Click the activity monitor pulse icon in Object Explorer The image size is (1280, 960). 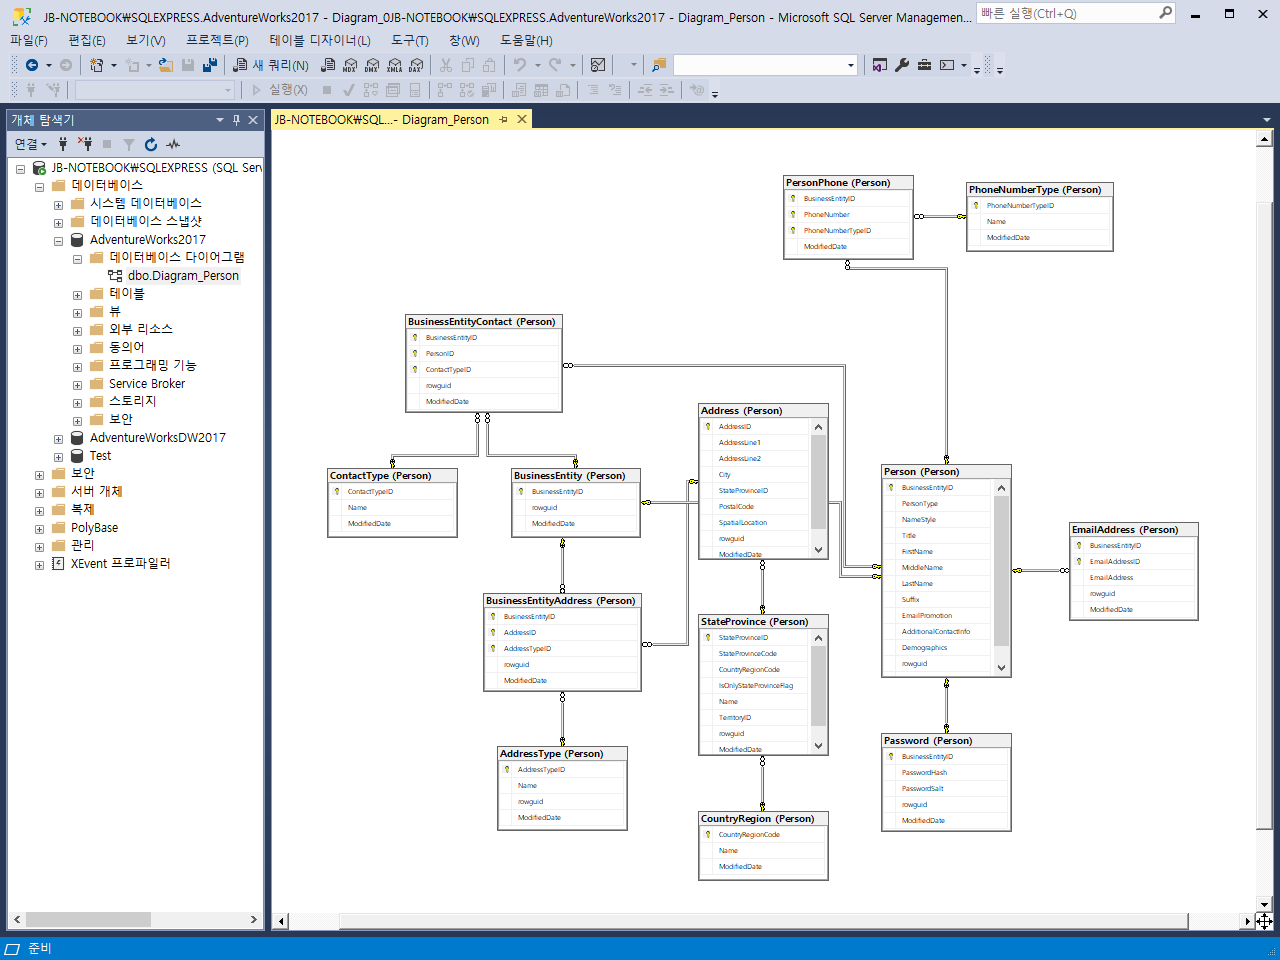point(173,144)
